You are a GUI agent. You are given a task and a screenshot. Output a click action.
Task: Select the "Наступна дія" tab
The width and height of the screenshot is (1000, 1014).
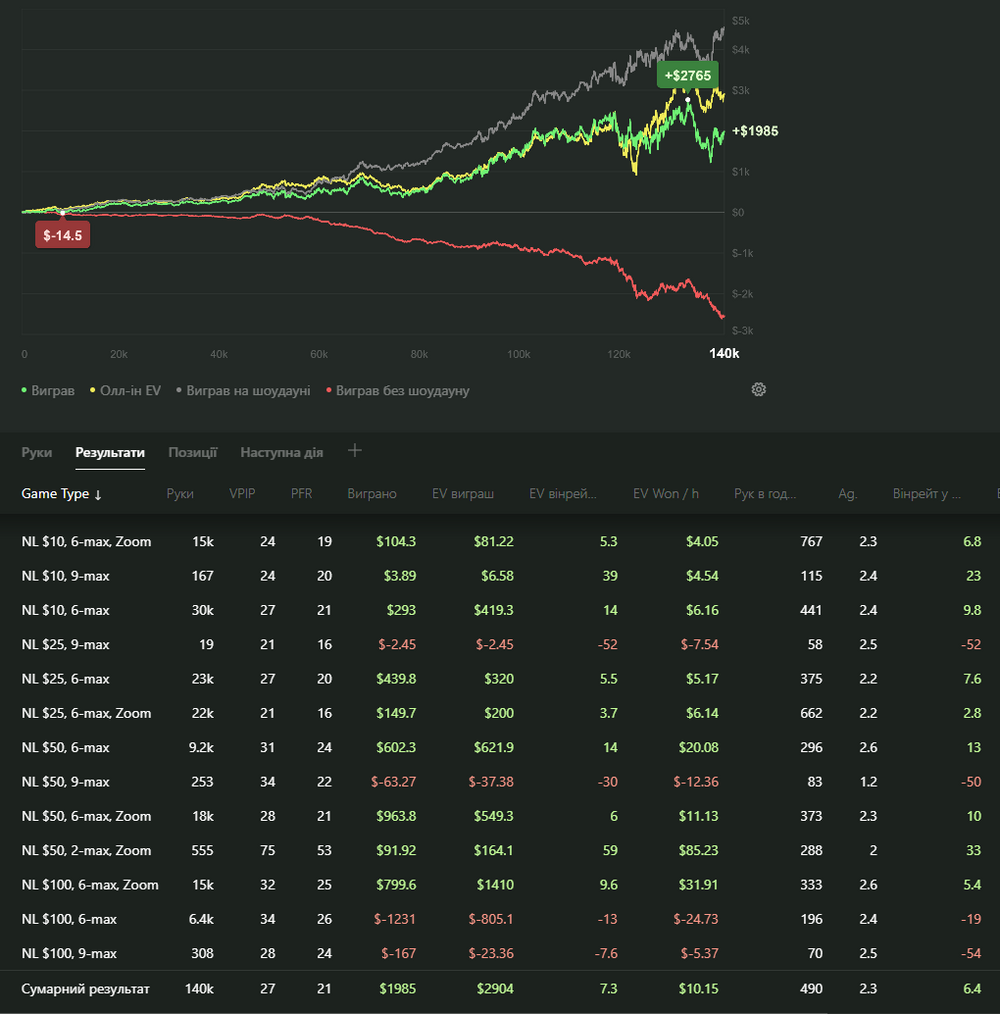pyautogui.click(x=281, y=452)
